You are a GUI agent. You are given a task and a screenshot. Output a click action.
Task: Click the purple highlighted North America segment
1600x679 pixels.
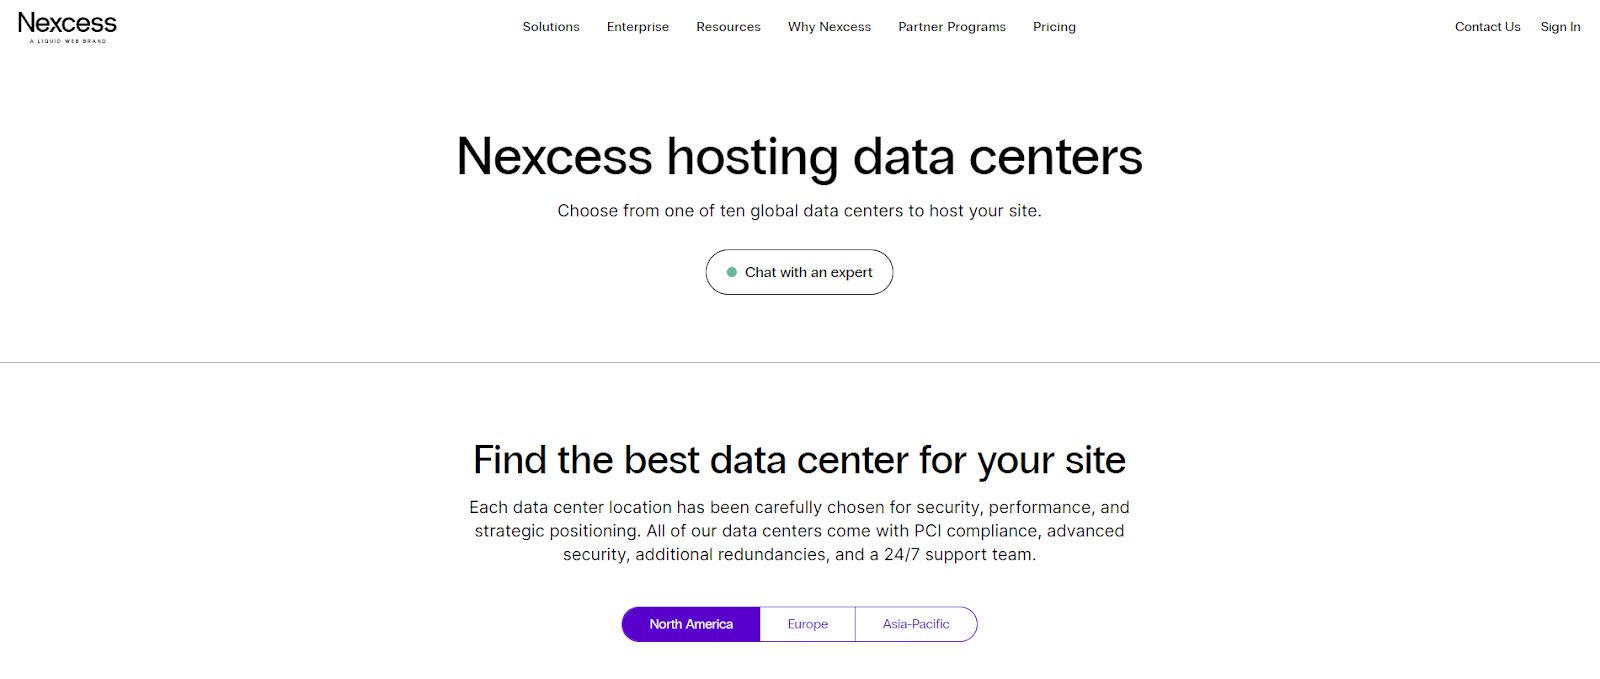point(691,623)
